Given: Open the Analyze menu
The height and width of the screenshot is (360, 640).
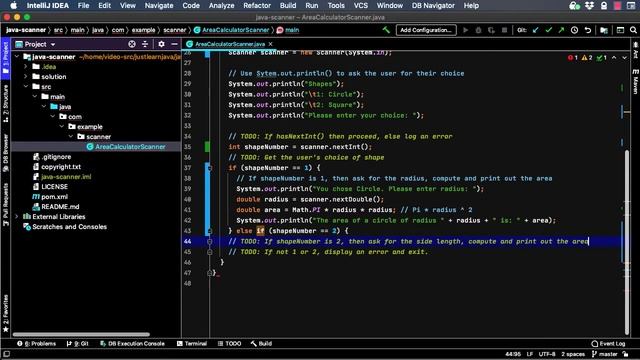Looking at the screenshot, I should pos(221,6).
